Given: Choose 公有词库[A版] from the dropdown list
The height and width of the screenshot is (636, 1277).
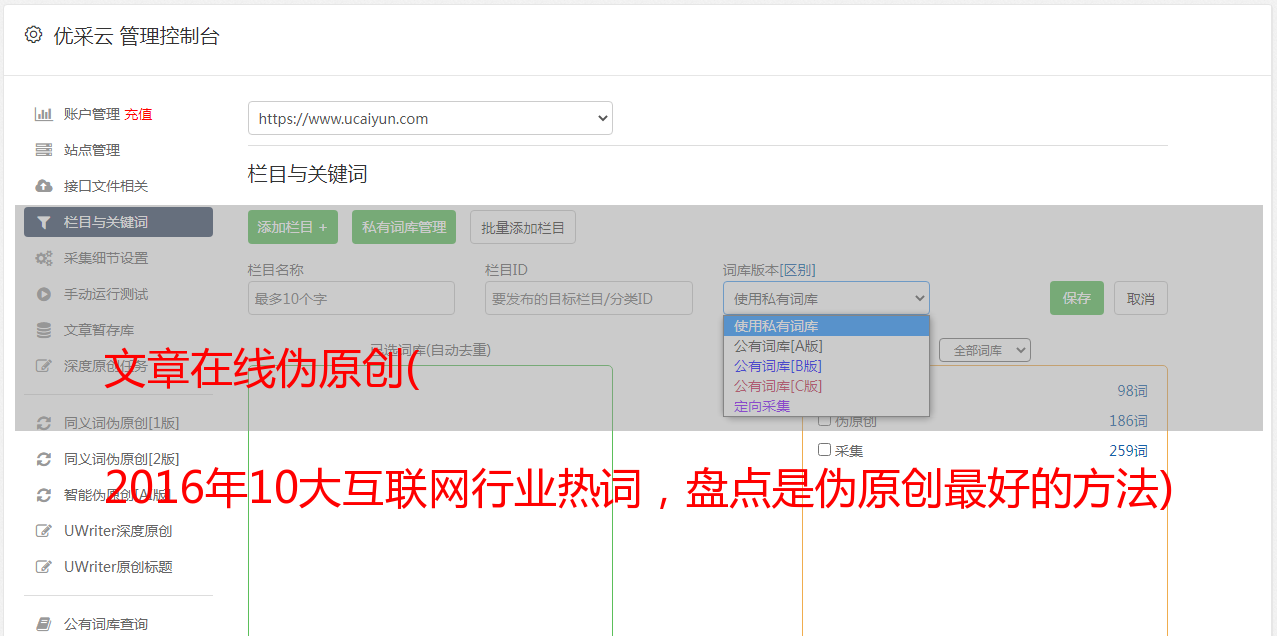Looking at the screenshot, I should pyautogui.click(x=826, y=346).
